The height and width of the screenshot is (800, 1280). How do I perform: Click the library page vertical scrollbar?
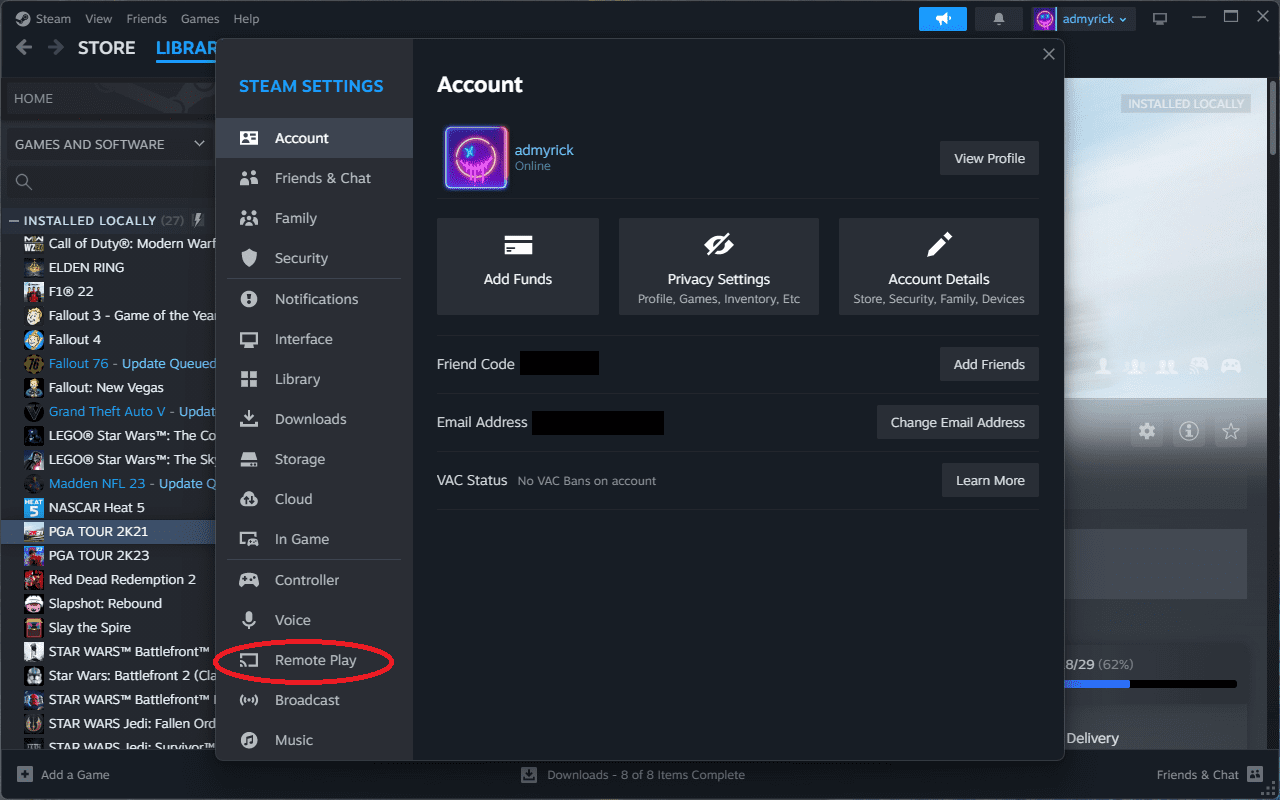[x=1273, y=118]
